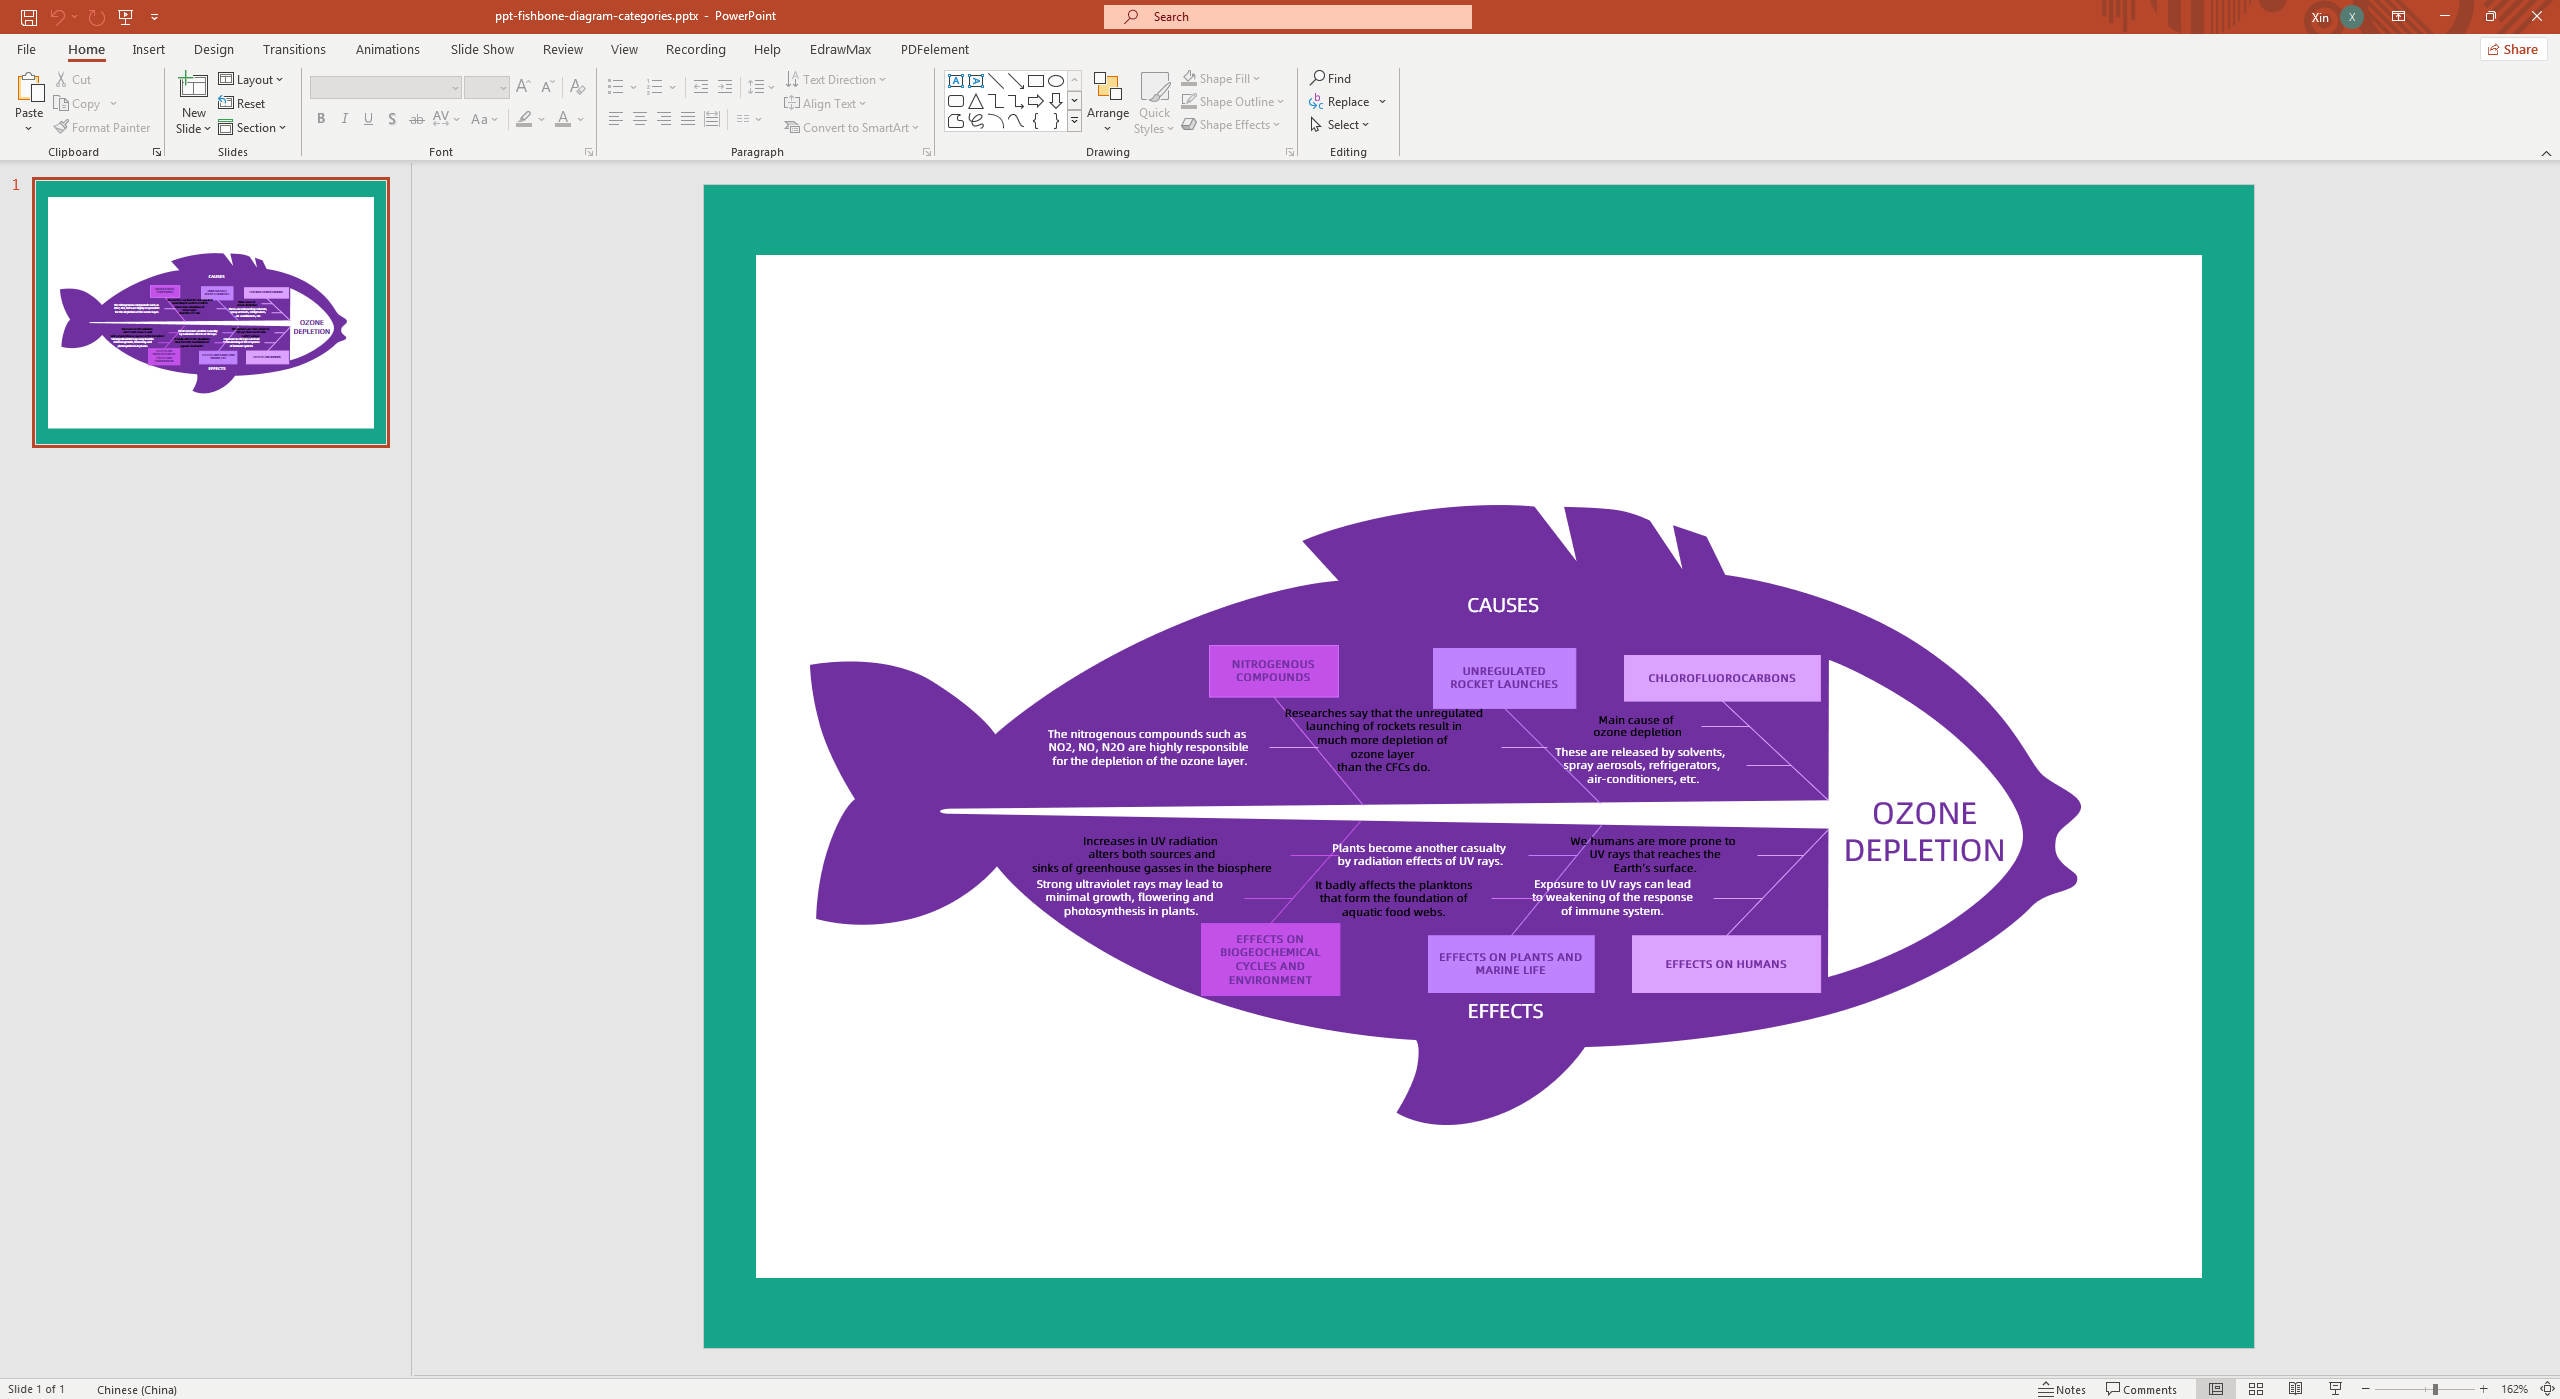Viewport: 2560px width, 1399px height.
Task: Click the Reset slide button
Action: (243, 103)
